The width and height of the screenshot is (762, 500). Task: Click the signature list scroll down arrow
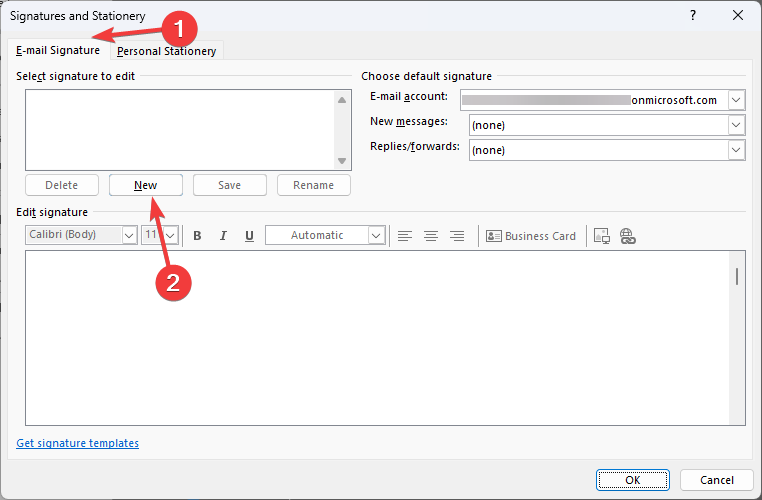[x=342, y=161]
